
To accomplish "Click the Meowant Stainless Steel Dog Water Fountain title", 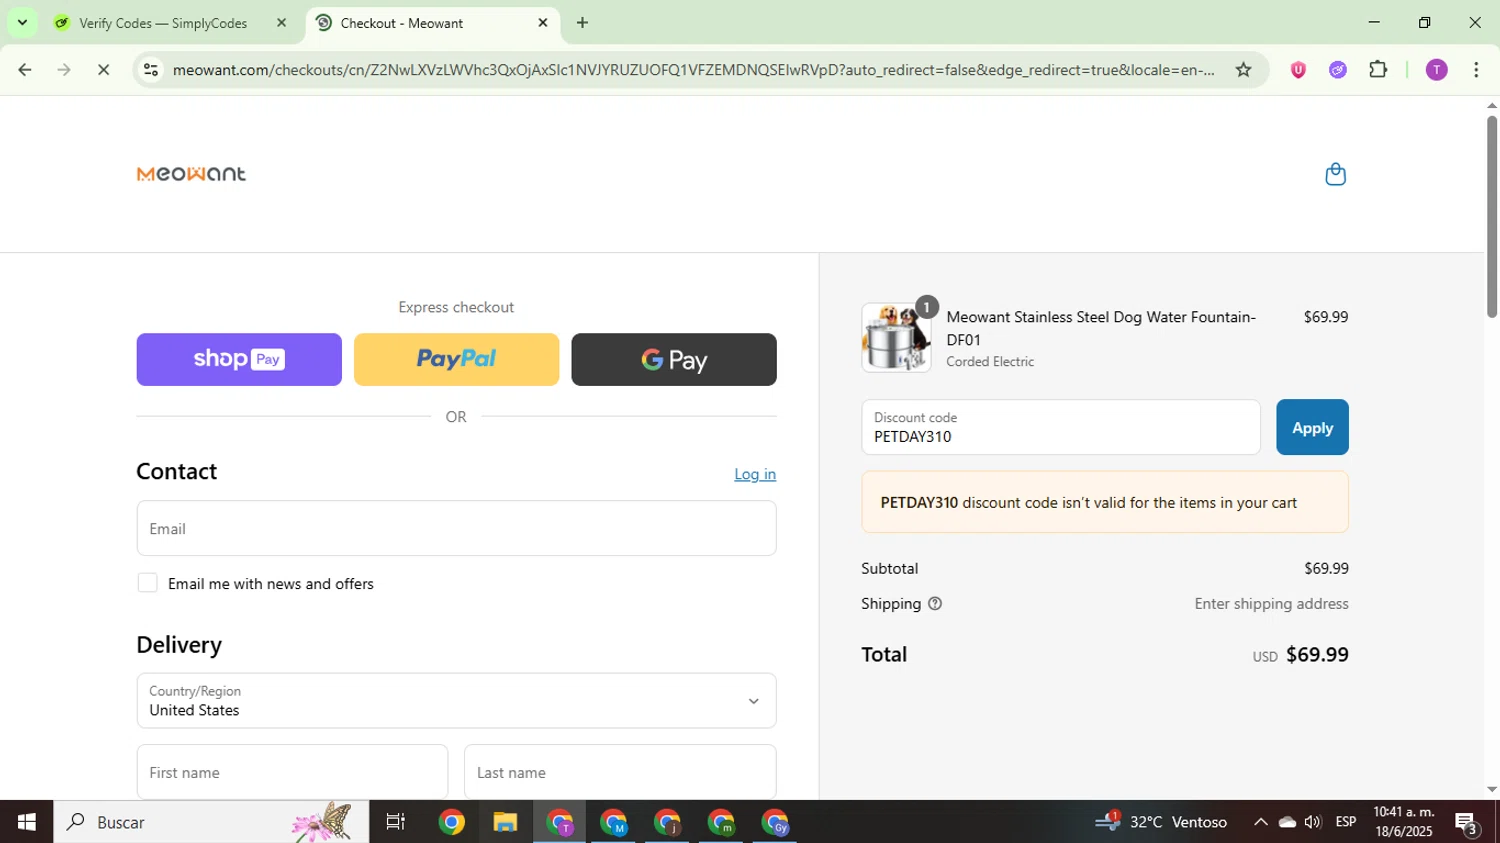I will coord(1101,328).
